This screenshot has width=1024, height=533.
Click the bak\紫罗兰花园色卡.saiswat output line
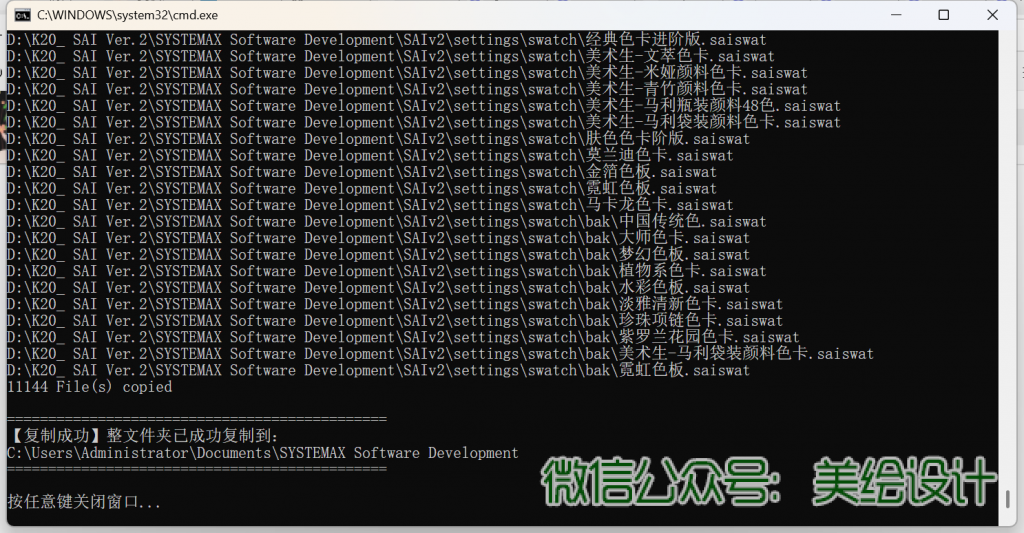click(x=402, y=338)
